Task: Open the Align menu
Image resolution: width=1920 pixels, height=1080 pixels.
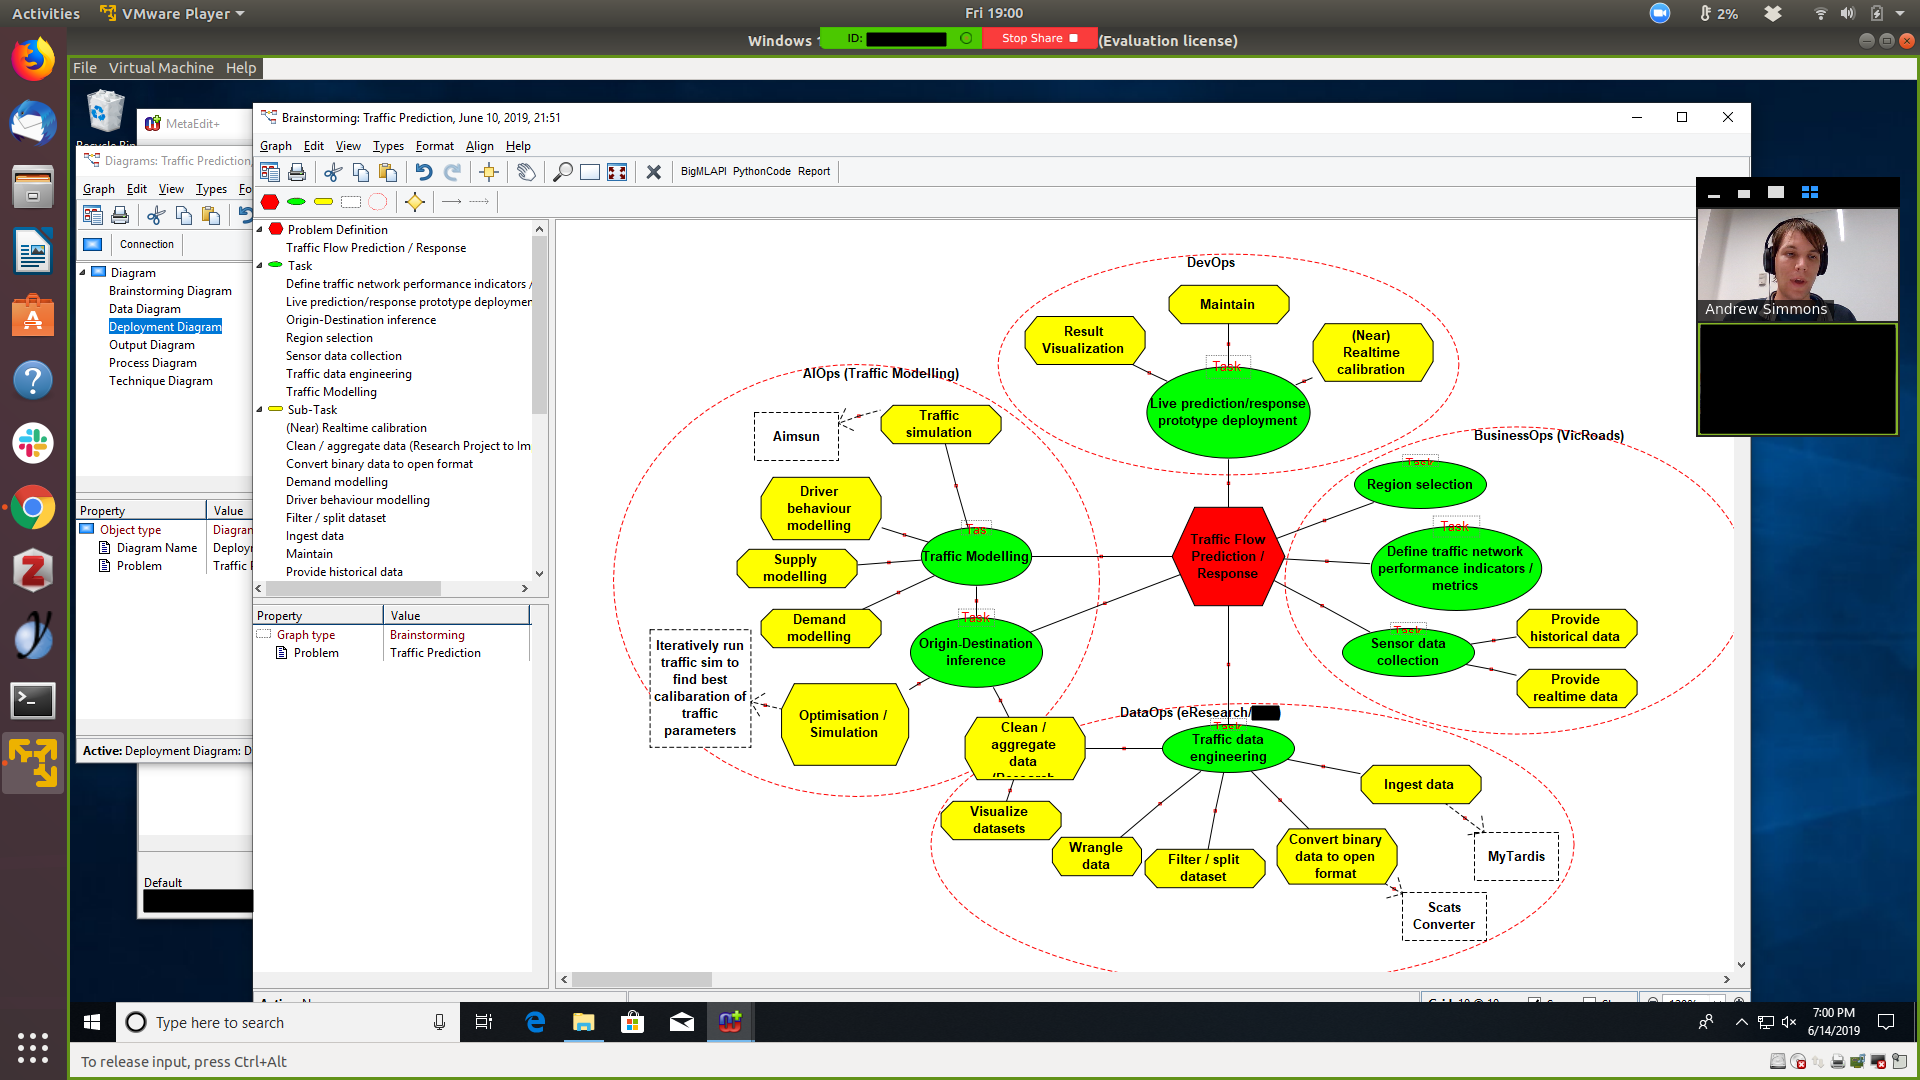Action: [x=479, y=146]
